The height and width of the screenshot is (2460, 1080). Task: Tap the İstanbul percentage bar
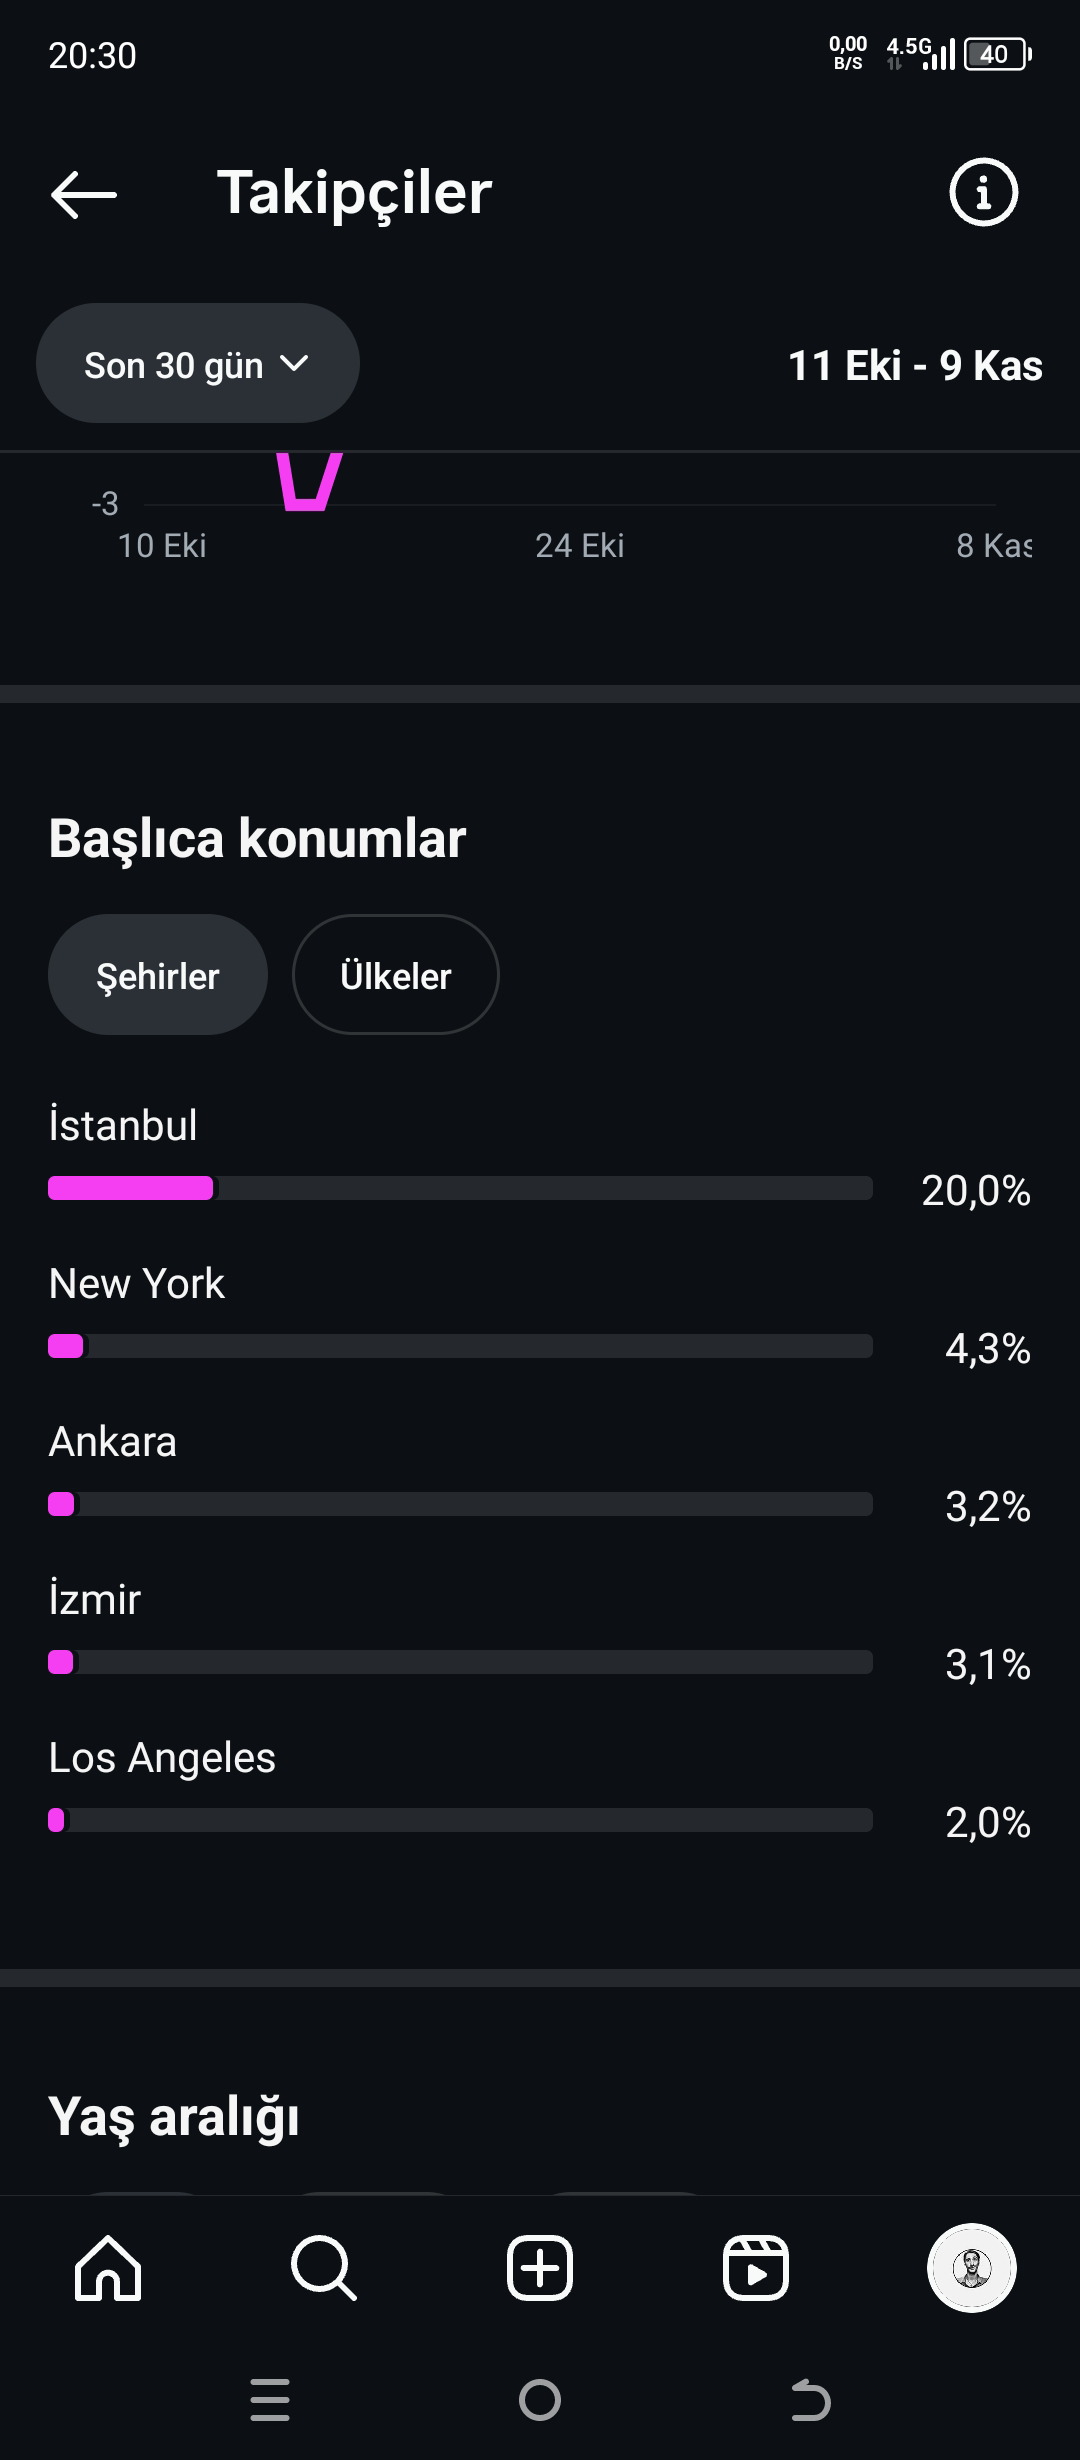(460, 1188)
